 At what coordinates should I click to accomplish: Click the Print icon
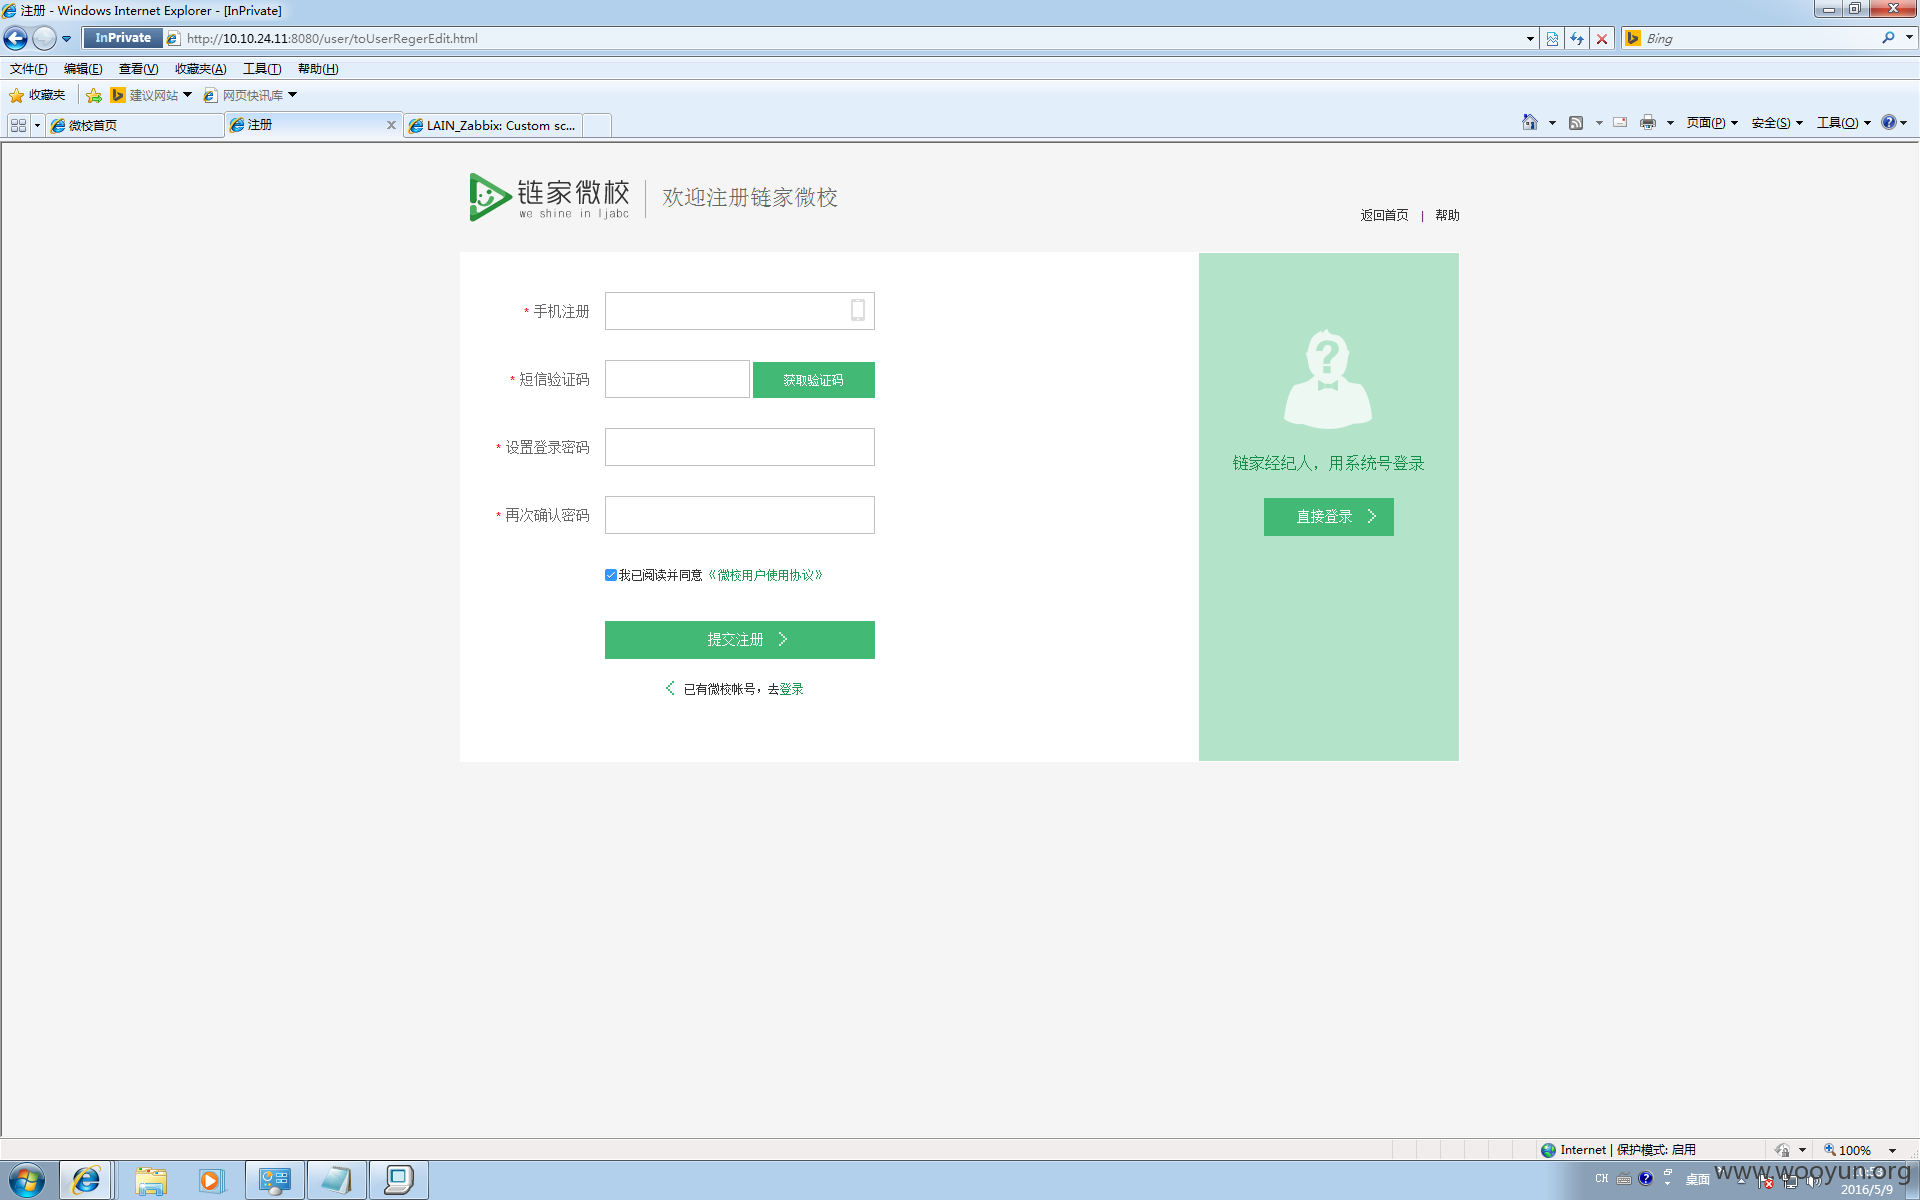point(1648,122)
